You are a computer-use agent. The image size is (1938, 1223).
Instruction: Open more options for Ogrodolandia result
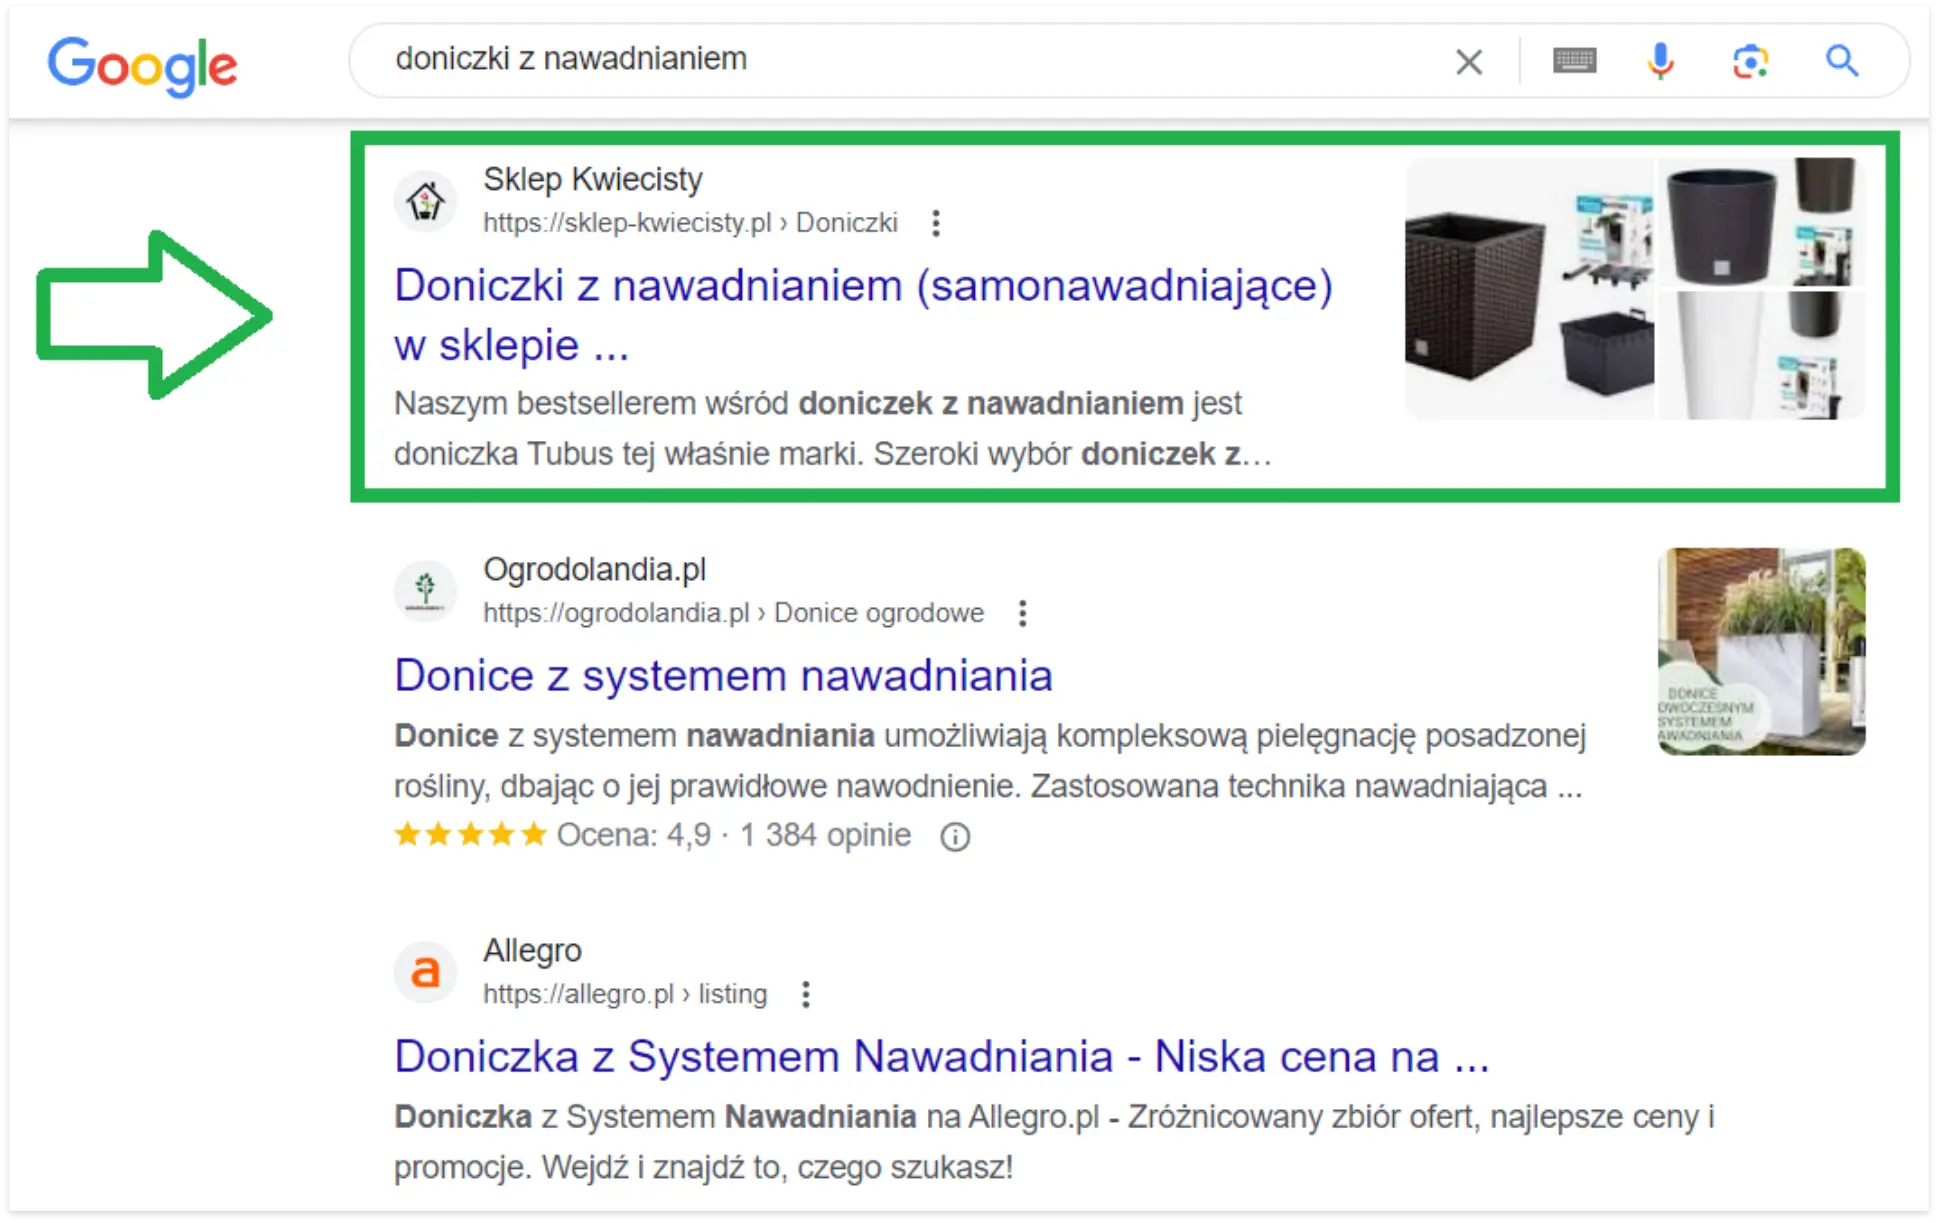pos(1022,613)
